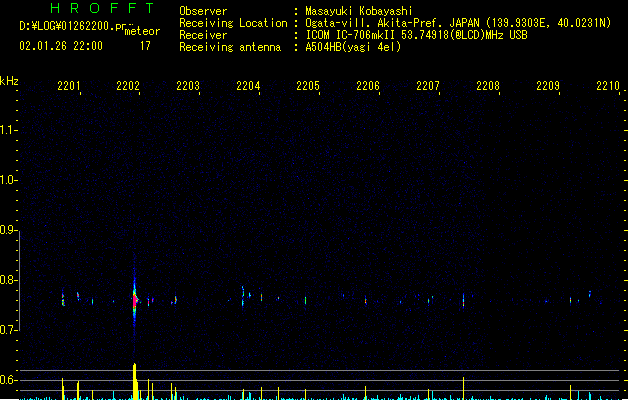Click the 0.6 kHz frequency label

pyautogui.click(x=8, y=380)
